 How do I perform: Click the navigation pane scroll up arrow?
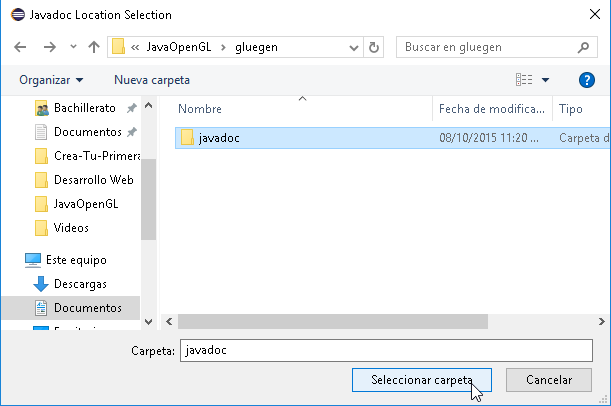coord(148,105)
